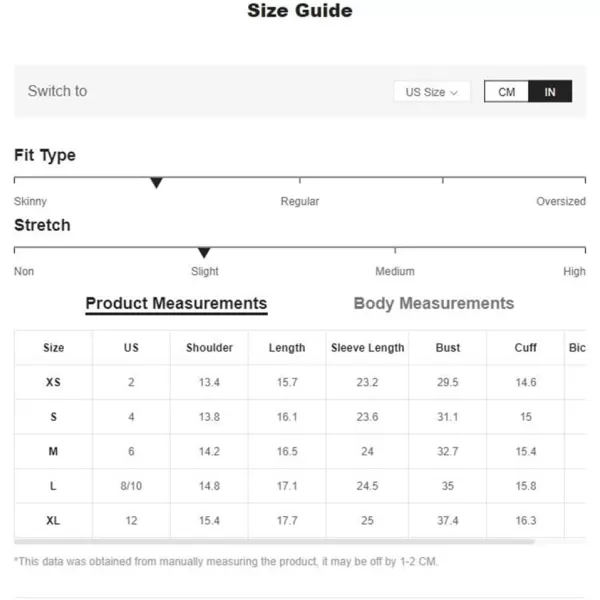Click the Regular label on Fit Type scale

tap(300, 201)
